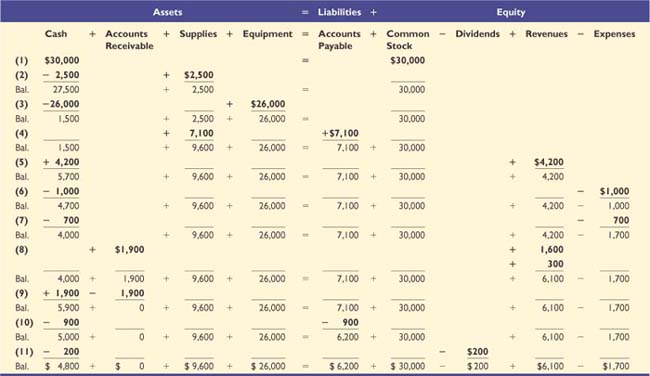
Task: Click the $1,000 Expenses entry in row (6)
Action: coord(614,192)
